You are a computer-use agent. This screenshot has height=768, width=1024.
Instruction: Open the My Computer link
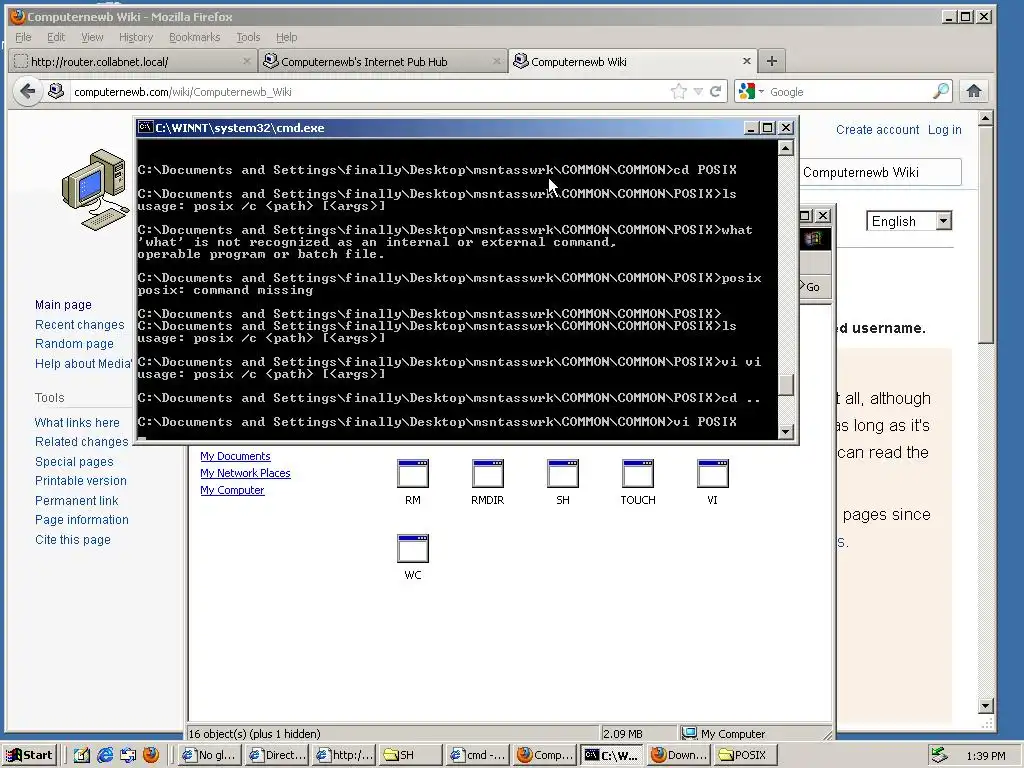click(232, 490)
